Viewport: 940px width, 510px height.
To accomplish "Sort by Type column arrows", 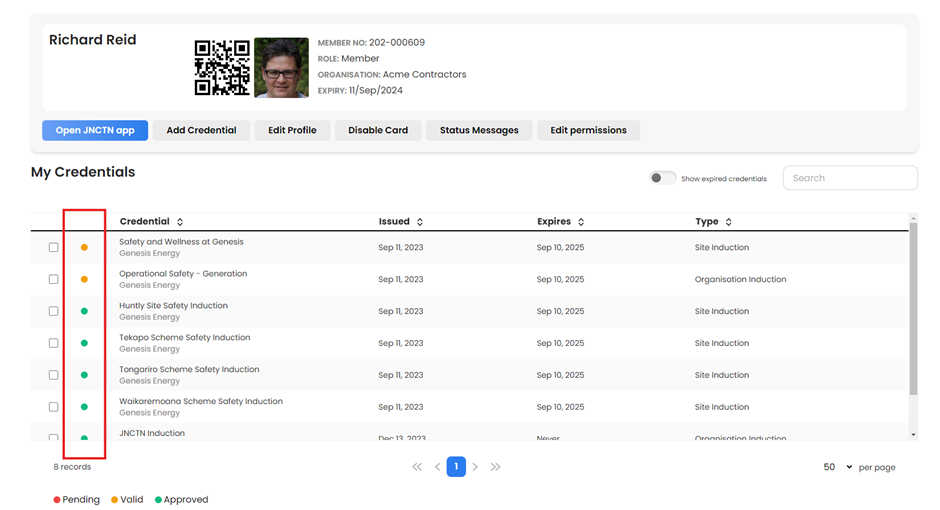I will click(728, 222).
